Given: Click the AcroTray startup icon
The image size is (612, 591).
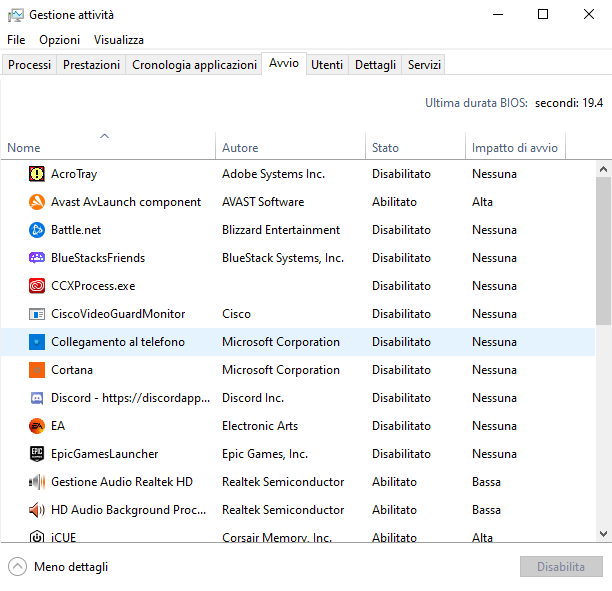Looking at the screenshot, I should 37,174.
